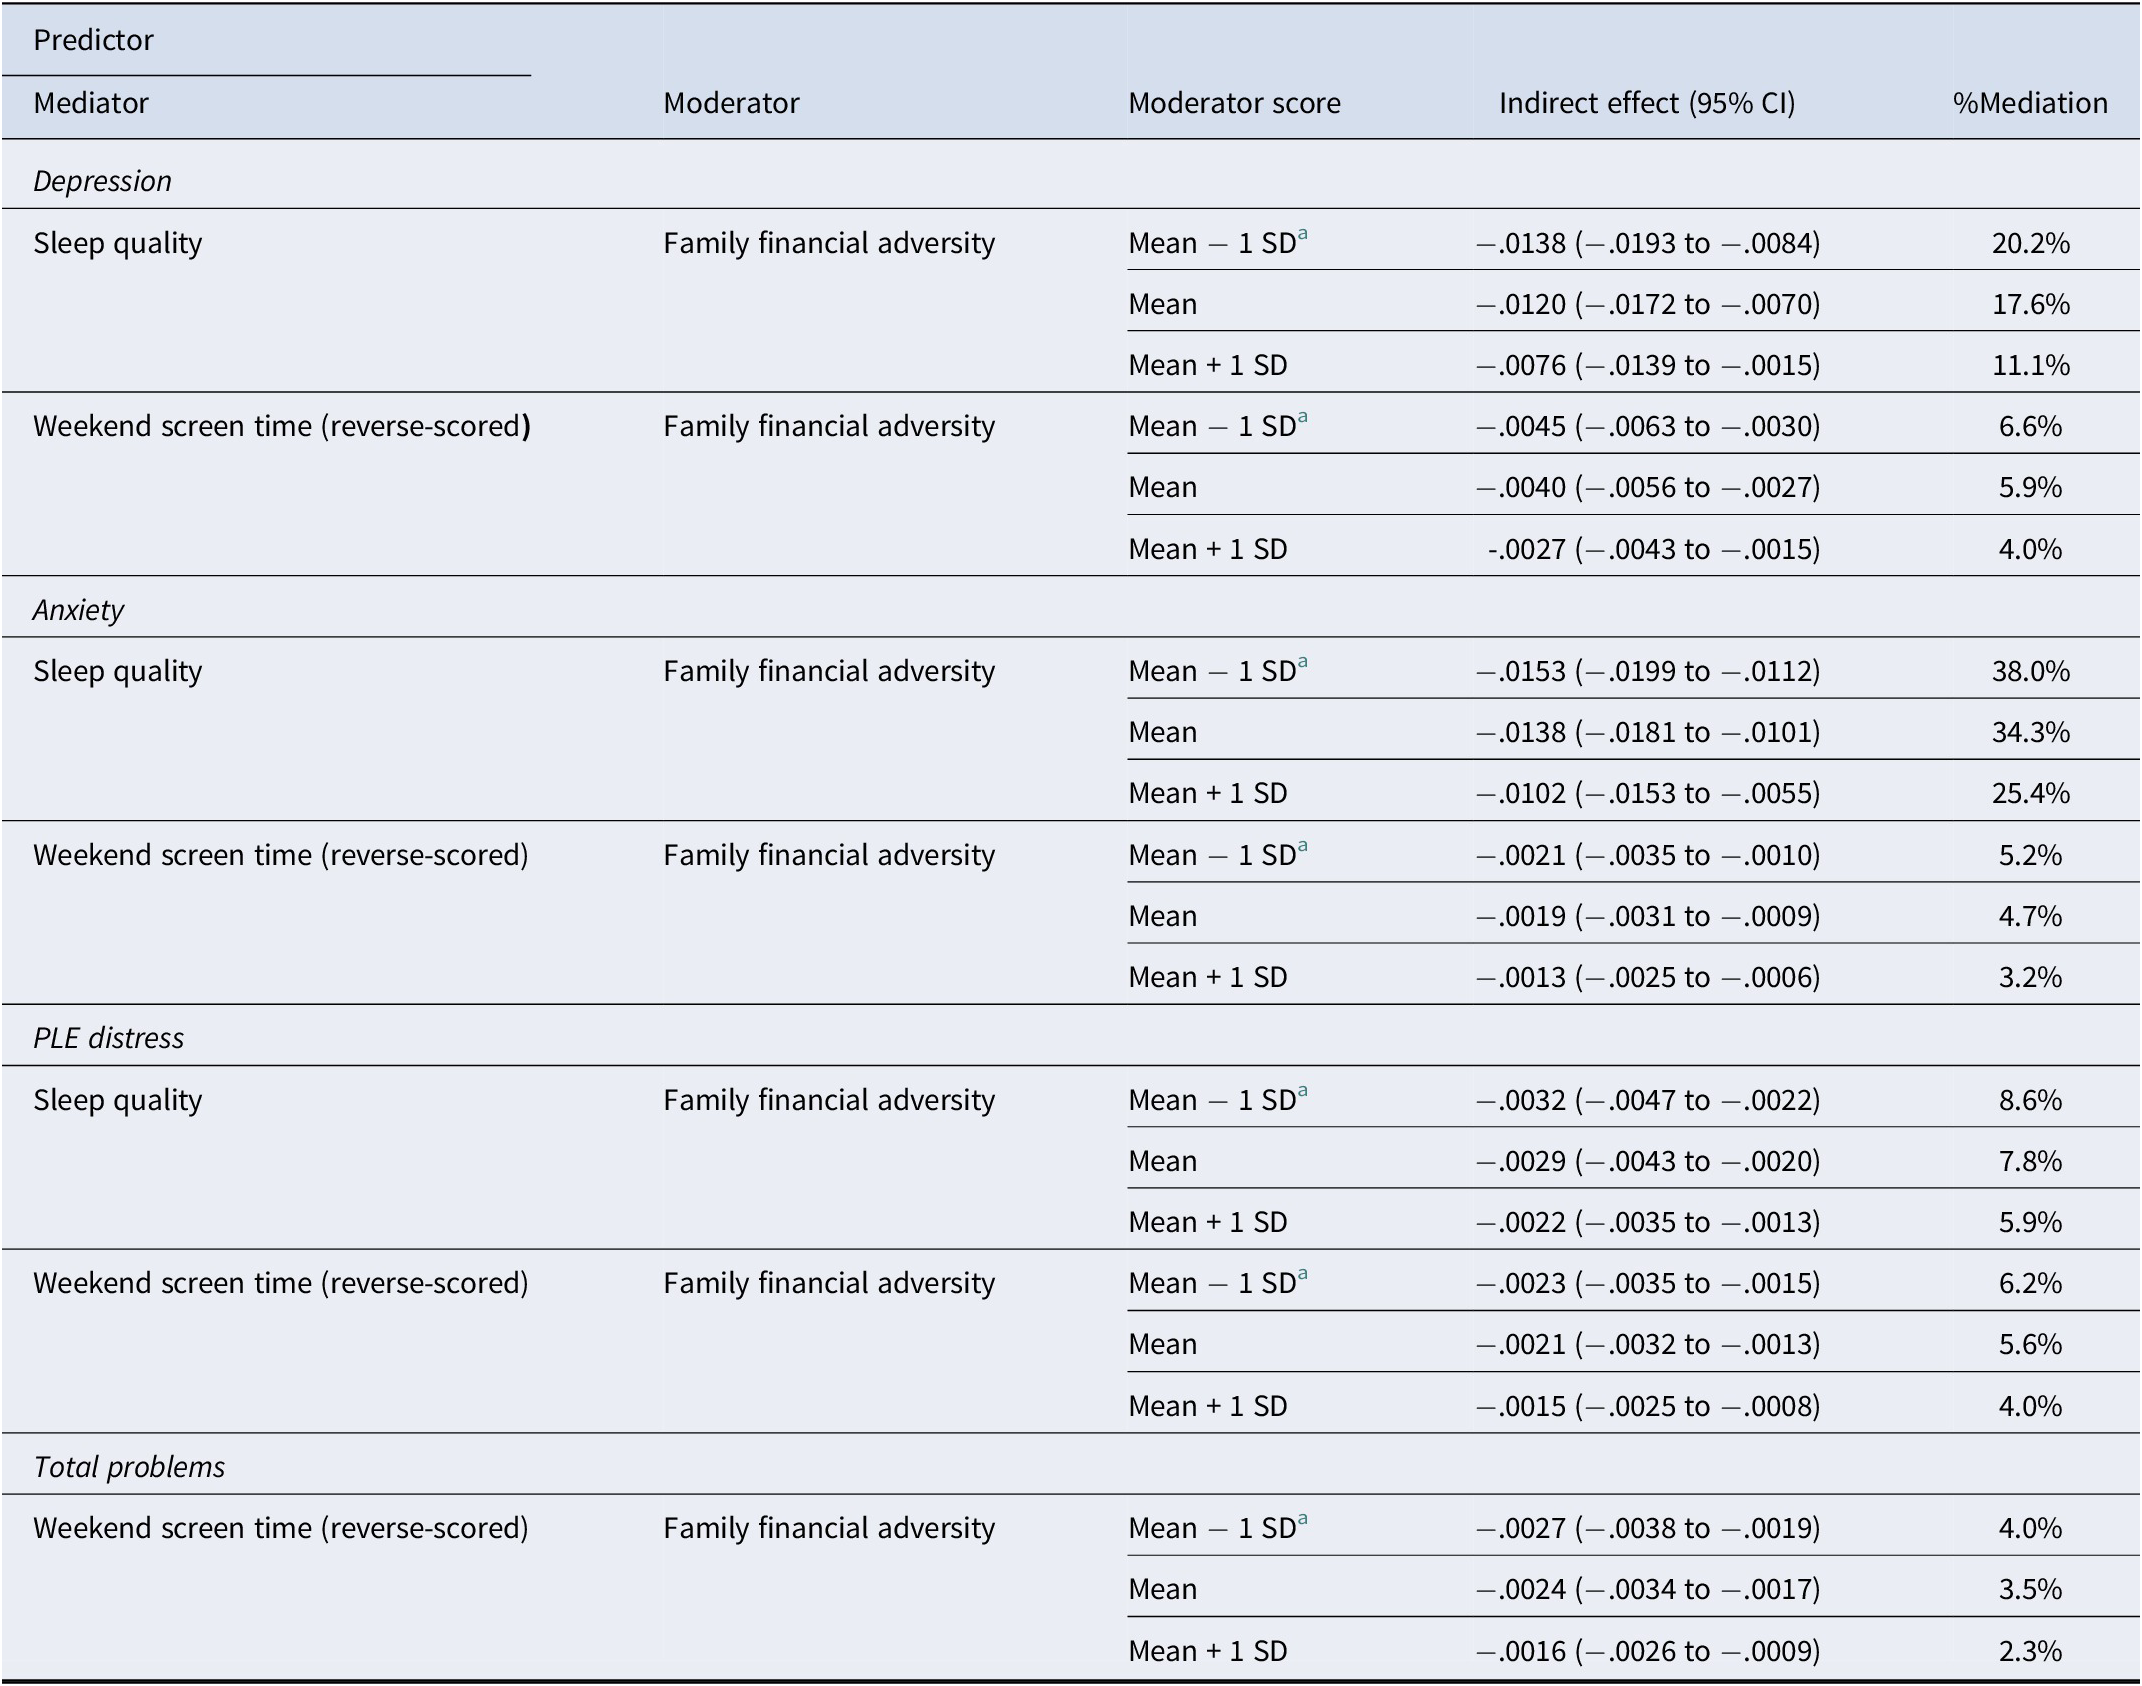2142x1686 pixels.
Task: Click the Moderator score column header
Action: click(1234, 103)
